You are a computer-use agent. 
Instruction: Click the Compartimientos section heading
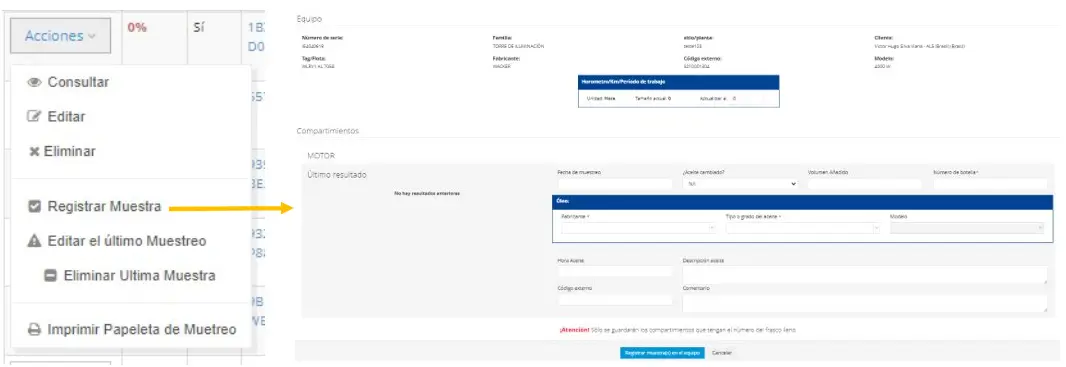point(328,130)
